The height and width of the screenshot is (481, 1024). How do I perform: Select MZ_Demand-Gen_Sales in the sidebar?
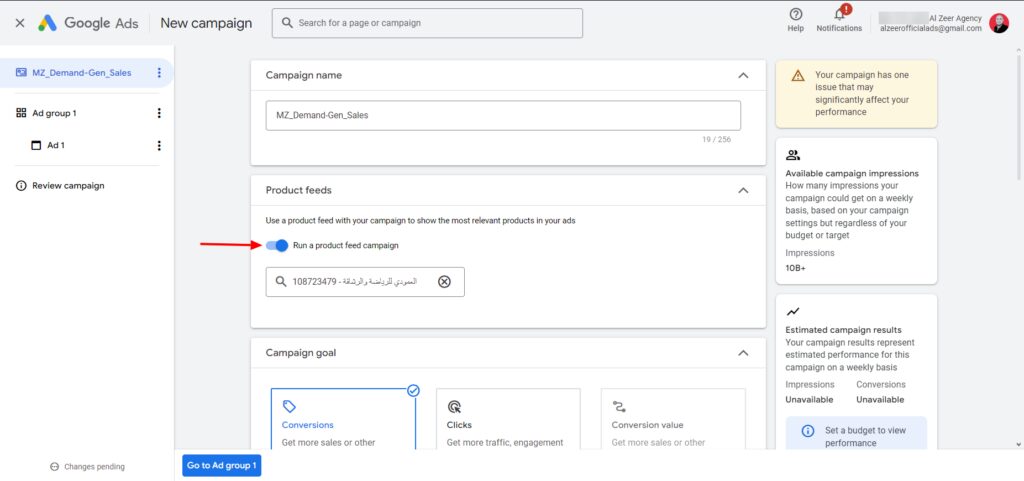tap(82, 73)
